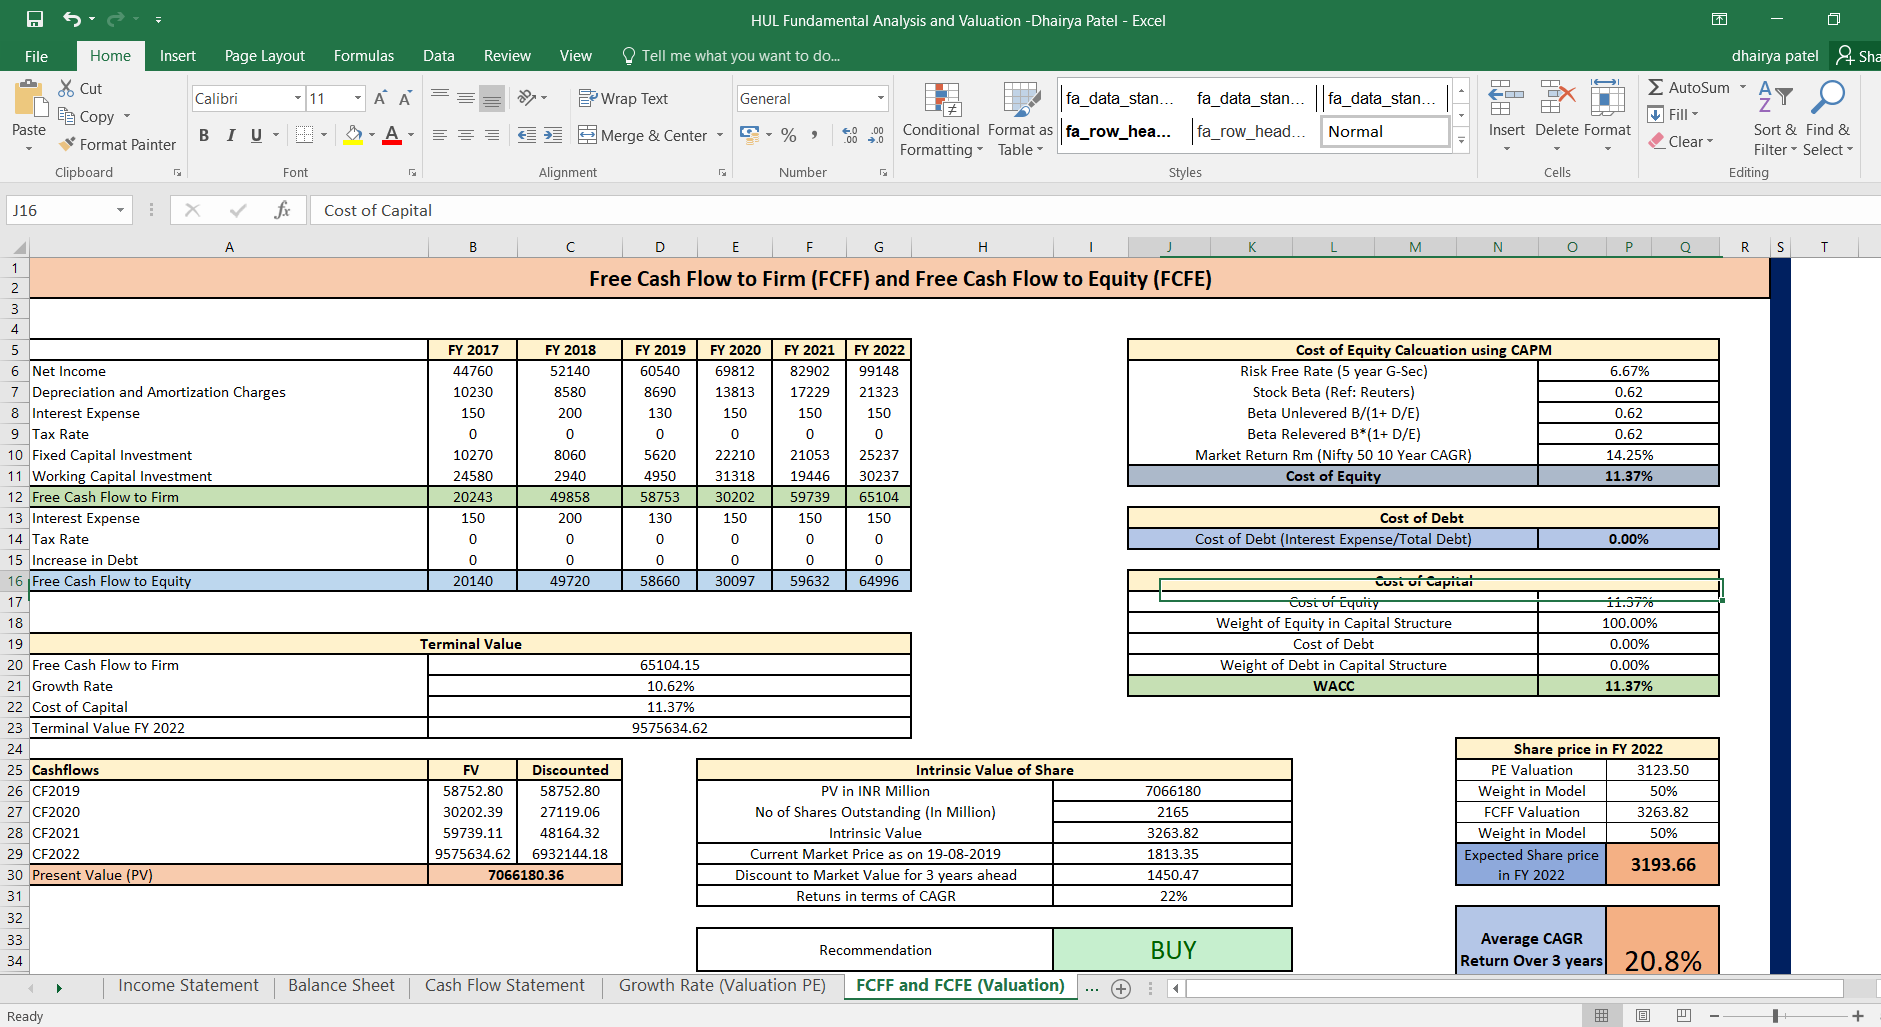This screenshot has height=1027, width=1881.
Task: Switch to the Insert ribbon tab
Action: (x=178, y=56)
